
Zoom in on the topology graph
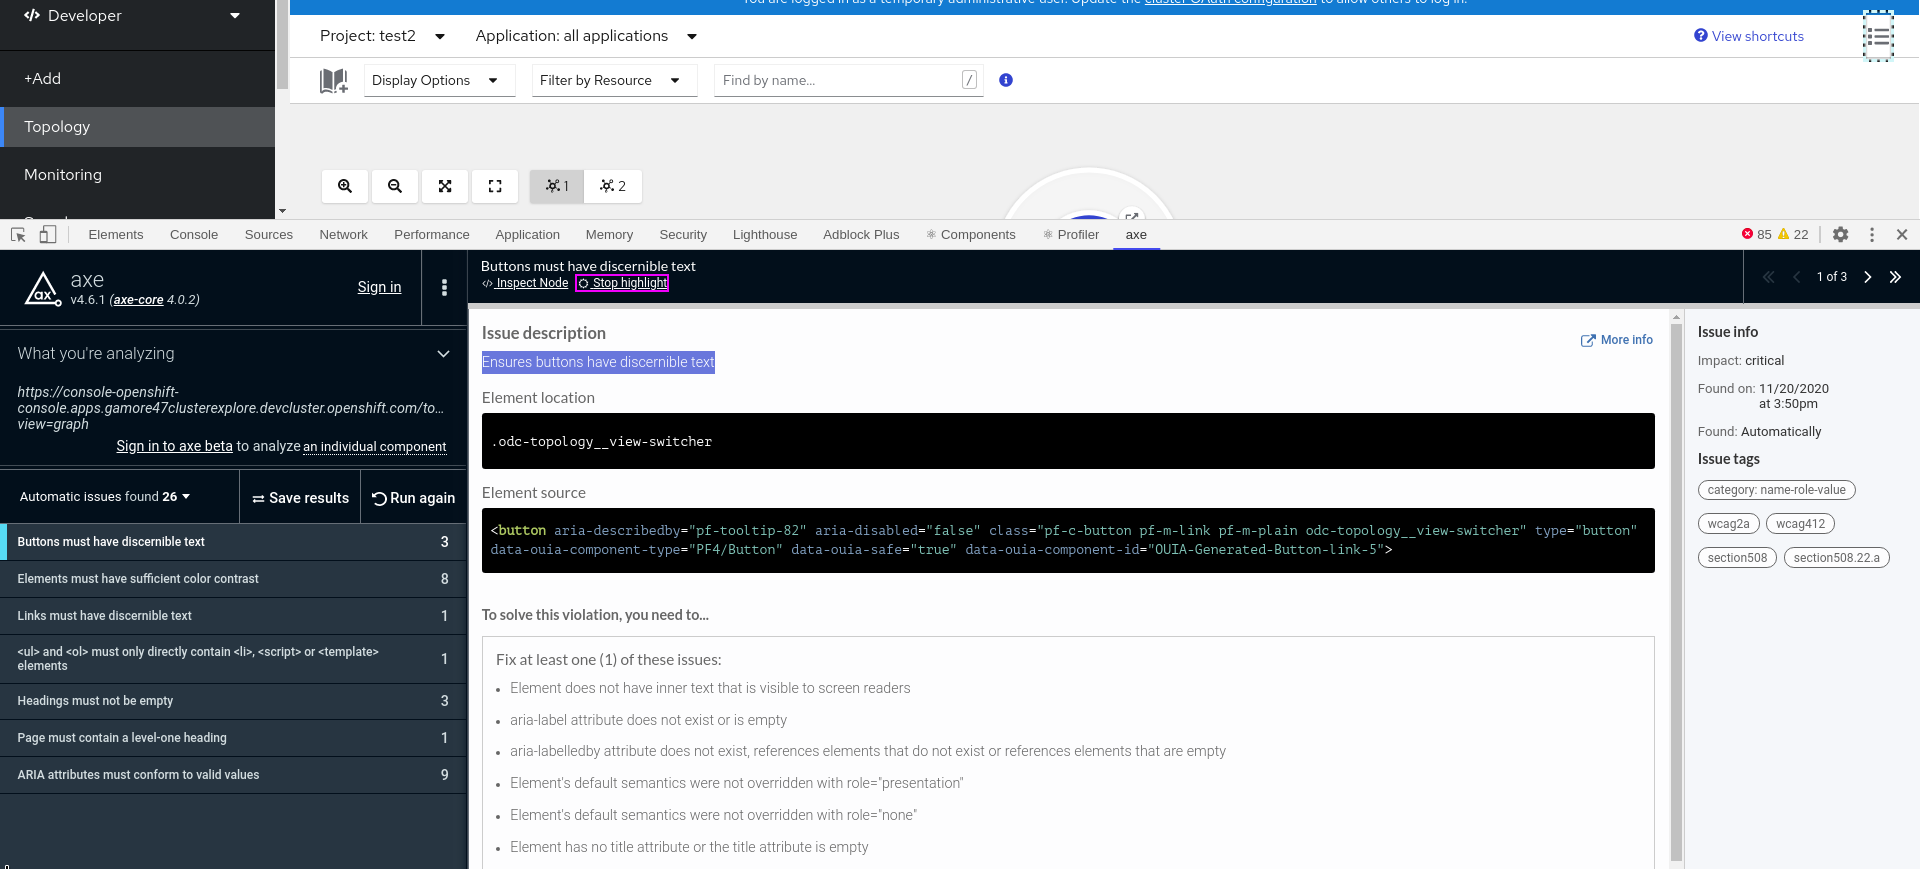point(345,186)
